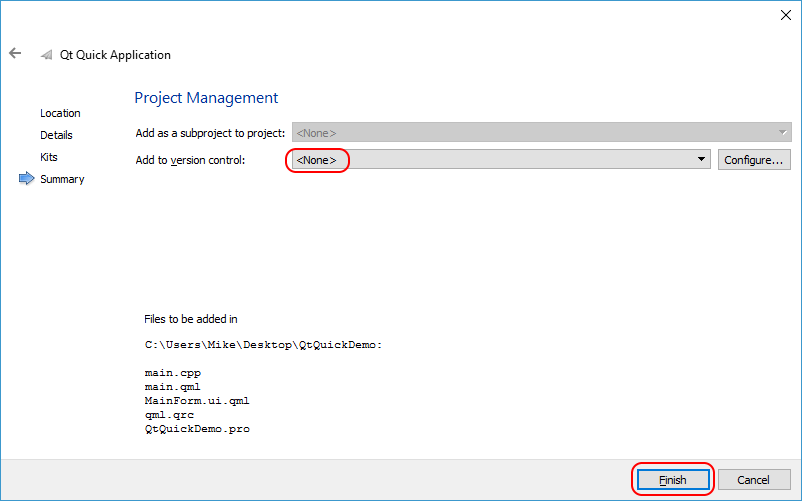Click the Project Management heading
The image size is (802, 501).
click(206, 98)
